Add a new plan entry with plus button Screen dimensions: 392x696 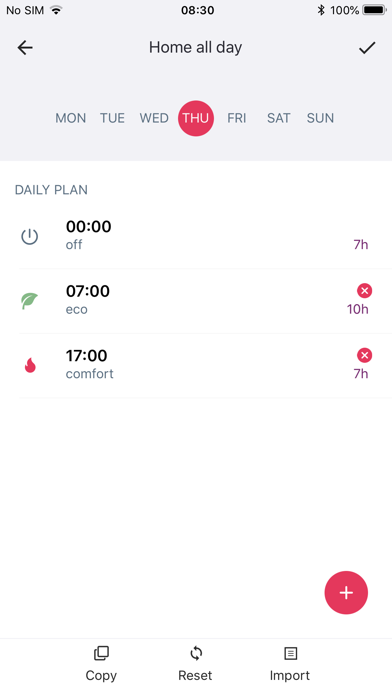(x=346, y=593)
